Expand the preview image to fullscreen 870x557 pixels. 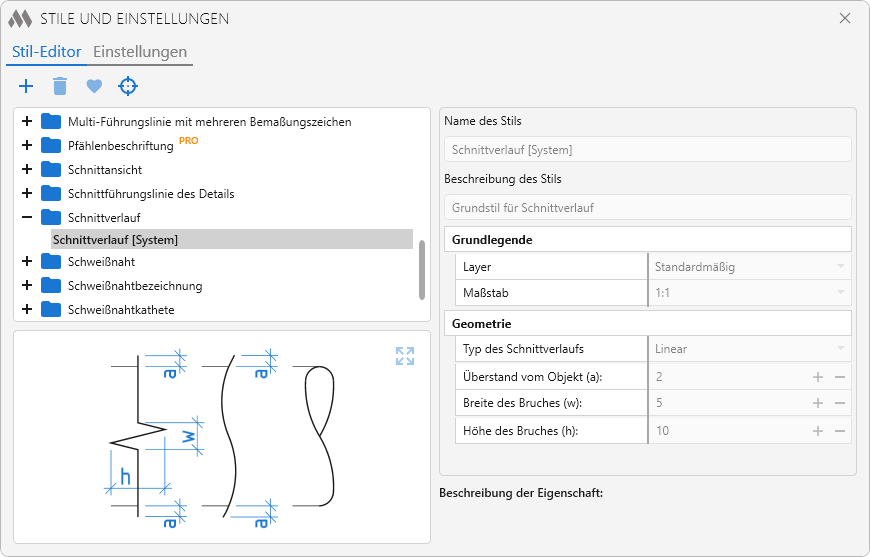[404, 356]
